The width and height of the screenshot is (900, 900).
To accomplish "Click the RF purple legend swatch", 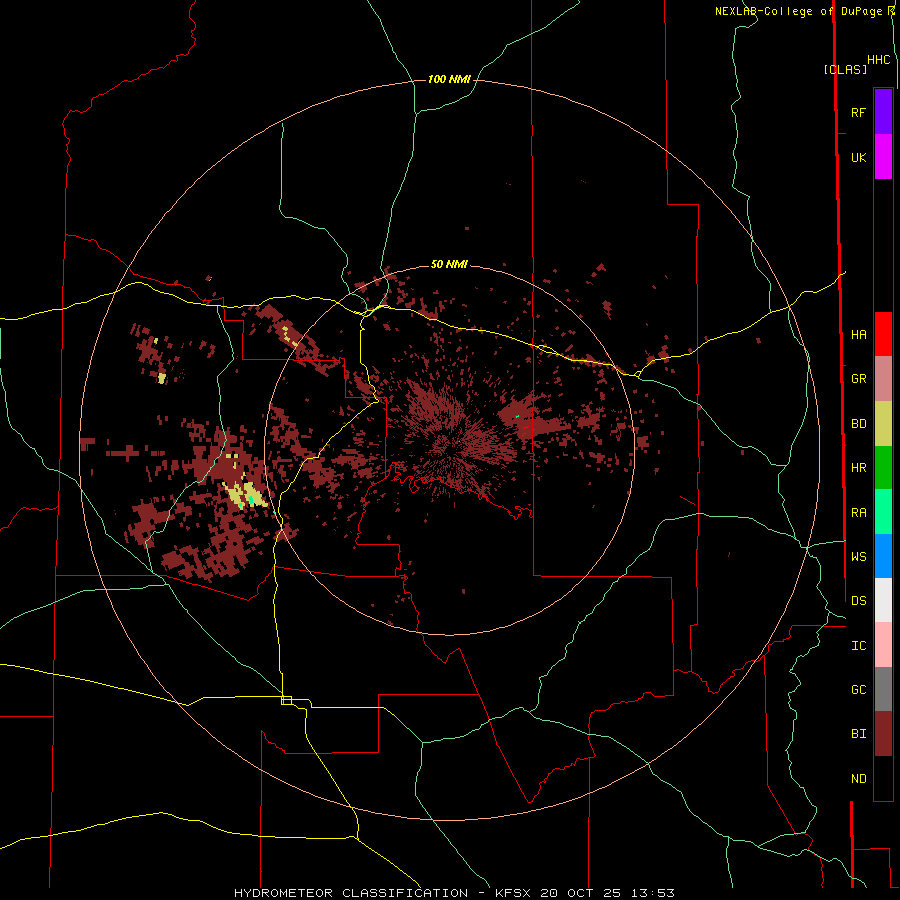I will coord(883,112).
